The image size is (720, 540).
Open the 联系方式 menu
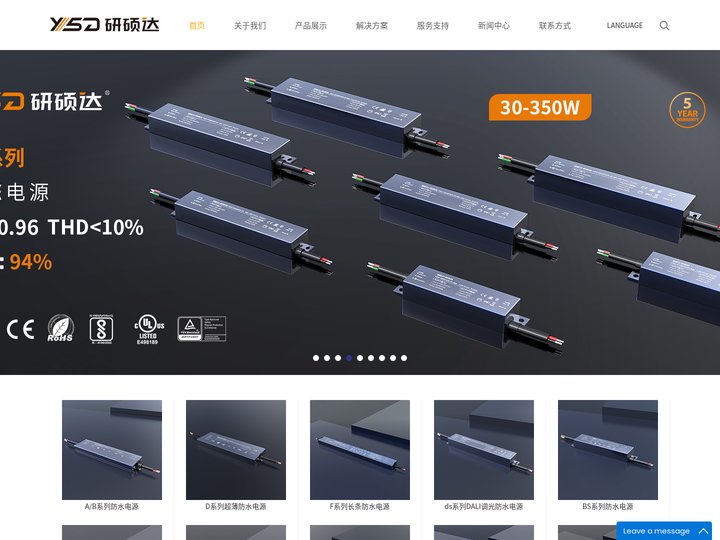coord(555,26)
